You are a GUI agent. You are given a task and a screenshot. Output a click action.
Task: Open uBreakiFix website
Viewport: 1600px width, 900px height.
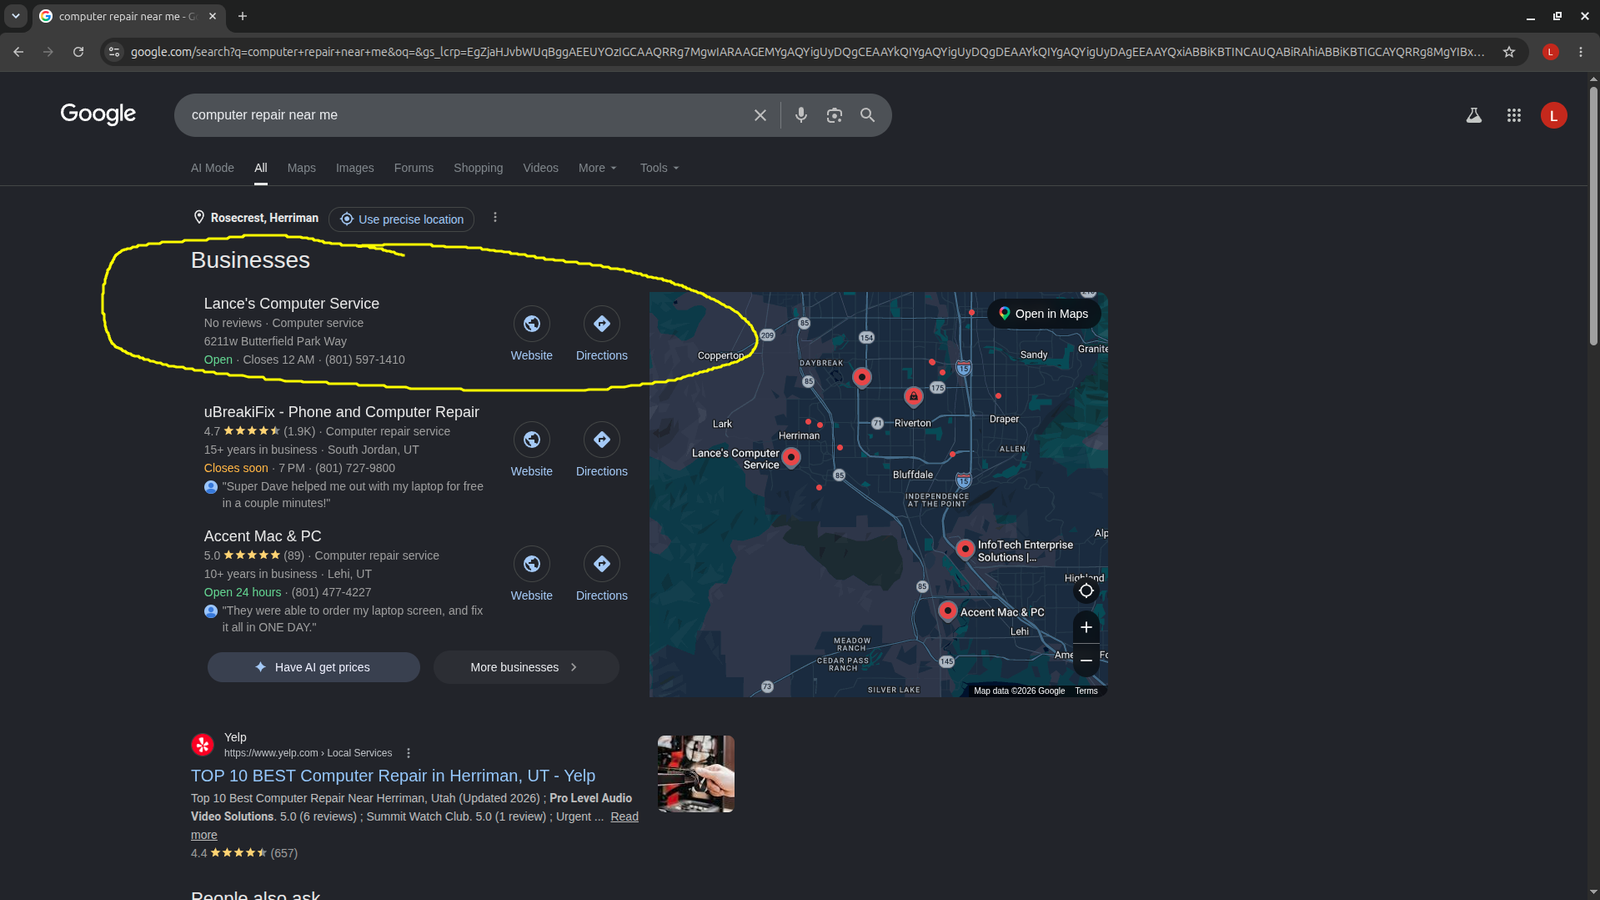[532, 450]
